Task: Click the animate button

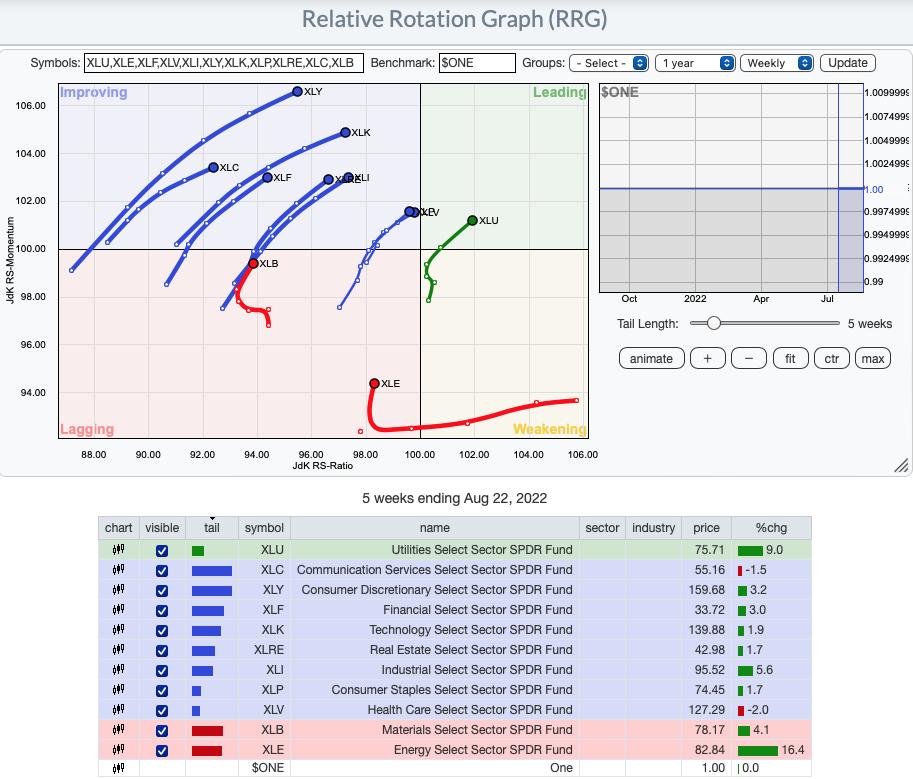Action: pyautogui.click(x=652, y=358)
